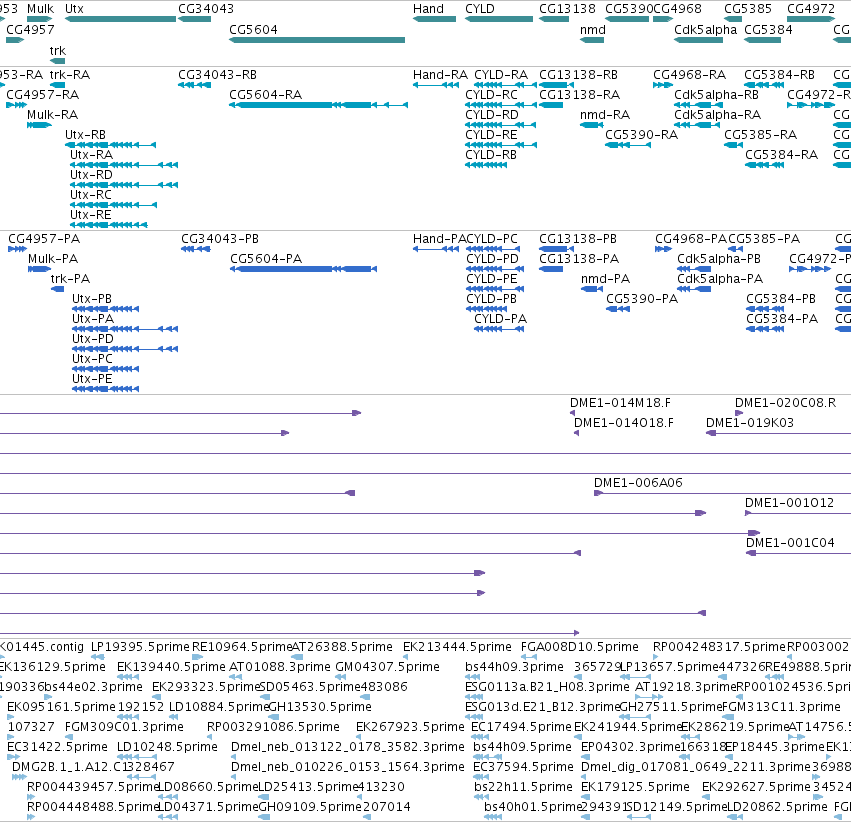The width and height of the screenshot is (851, 822).
Task: Click the nmd gene label
Action: (593, 29)
